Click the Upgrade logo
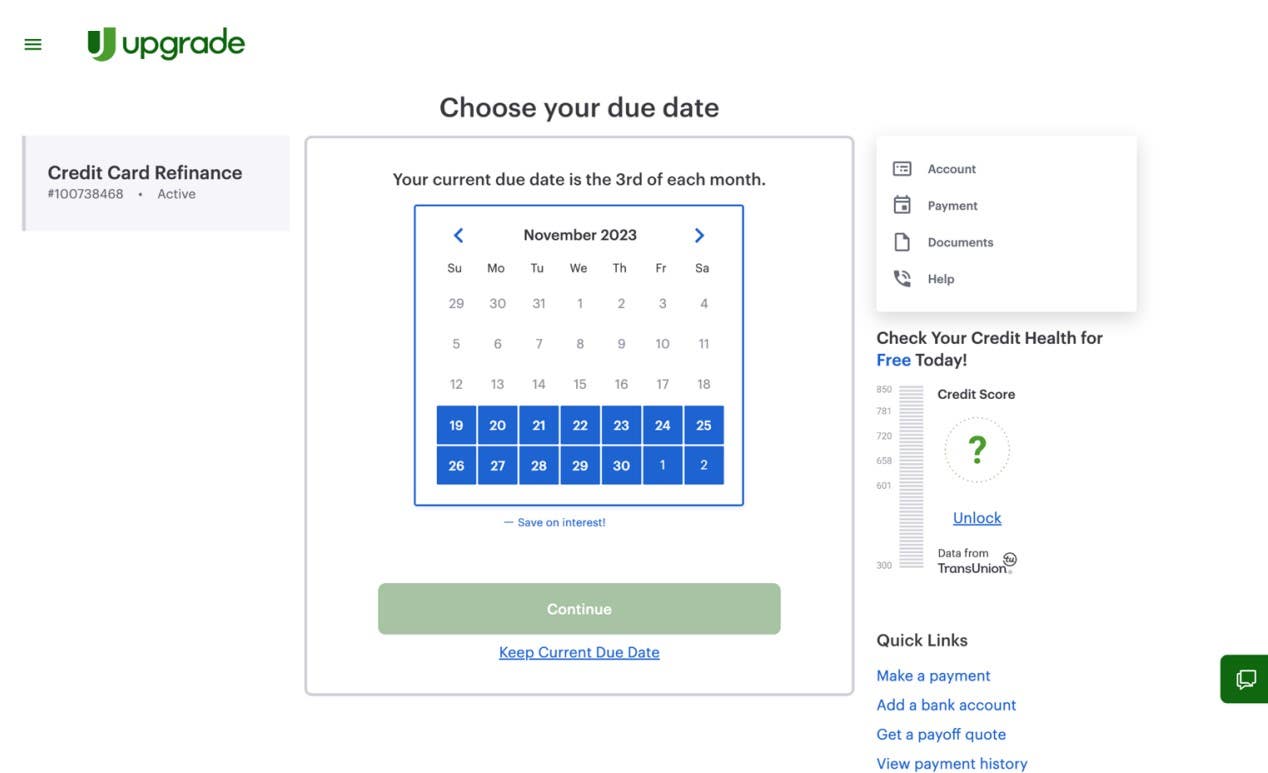 coord(166,44)
